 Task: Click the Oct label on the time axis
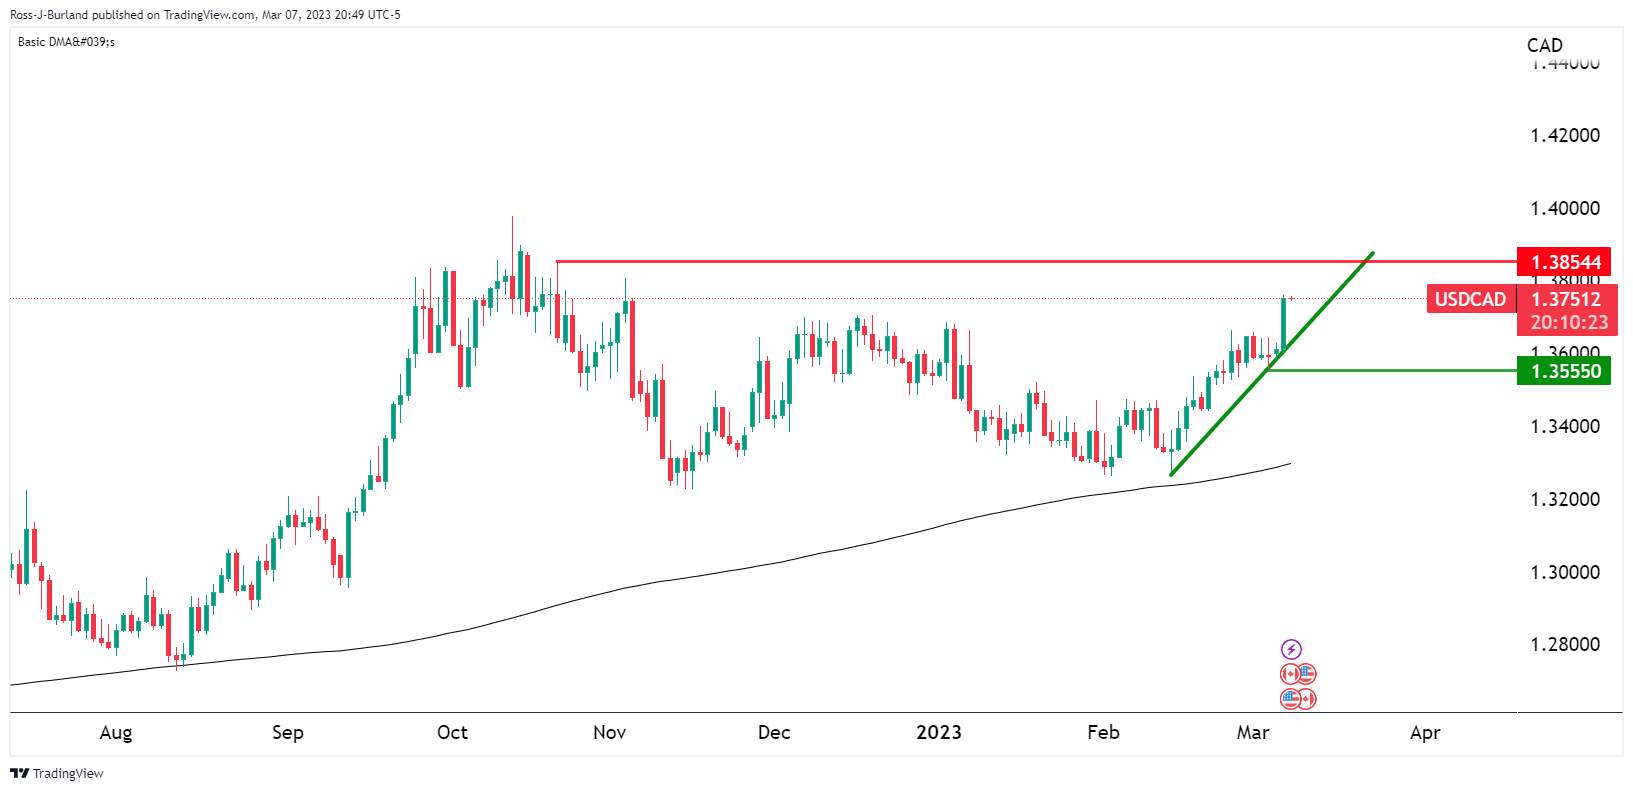[x=452, y=733]
